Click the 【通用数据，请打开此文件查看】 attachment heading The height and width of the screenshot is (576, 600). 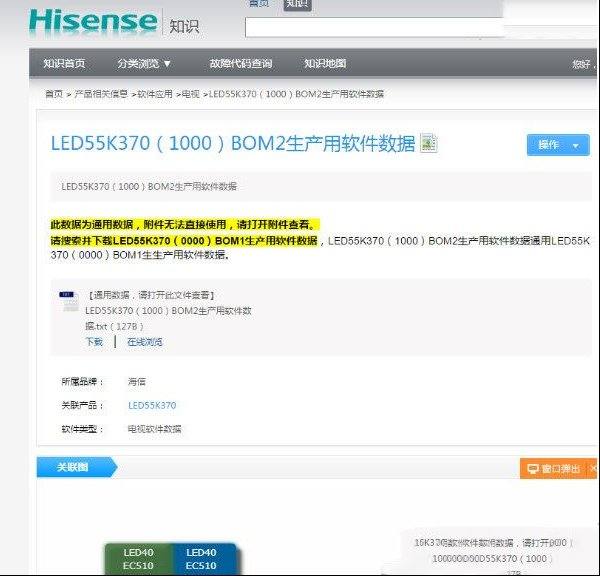pyautogui.click(x=152, y=295)
